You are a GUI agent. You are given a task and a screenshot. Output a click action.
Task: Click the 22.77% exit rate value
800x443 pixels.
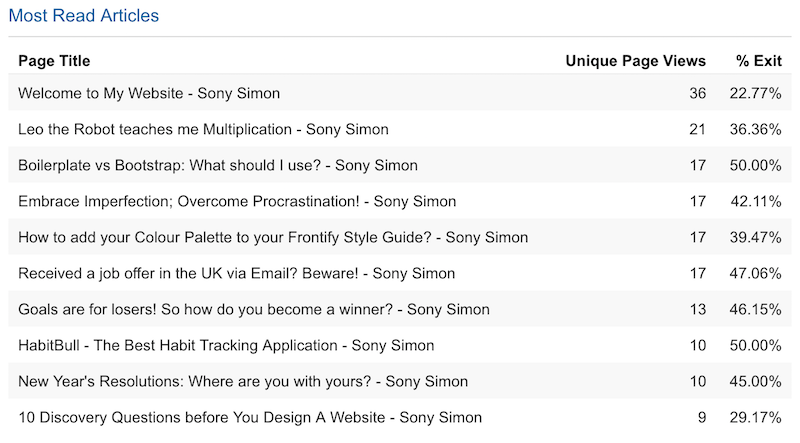755,93
